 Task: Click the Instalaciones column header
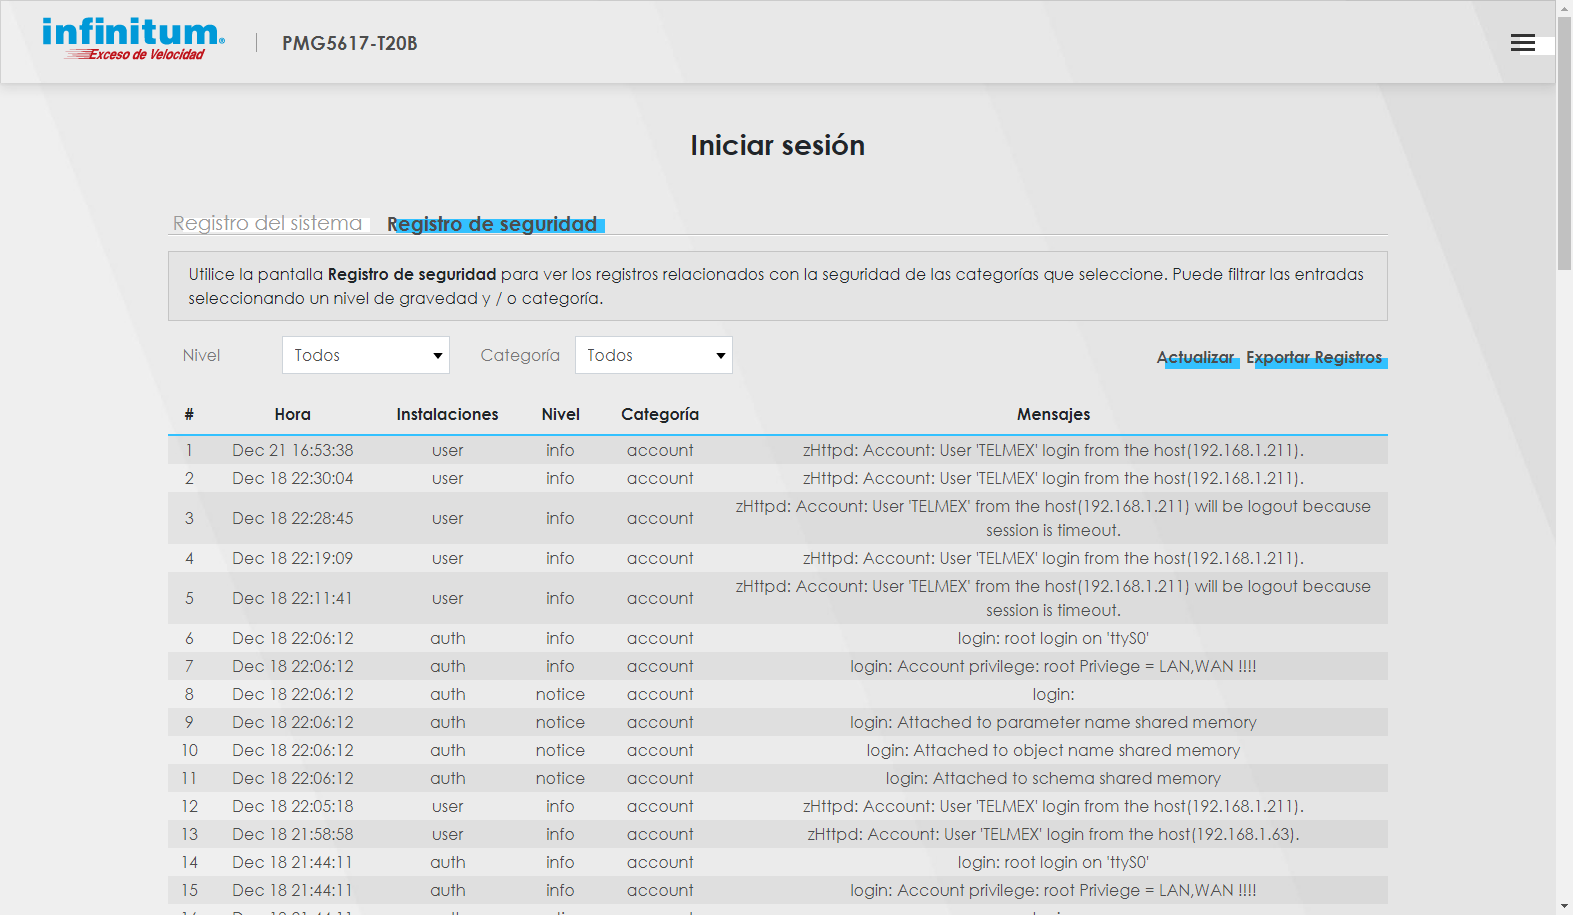(447, 414)
